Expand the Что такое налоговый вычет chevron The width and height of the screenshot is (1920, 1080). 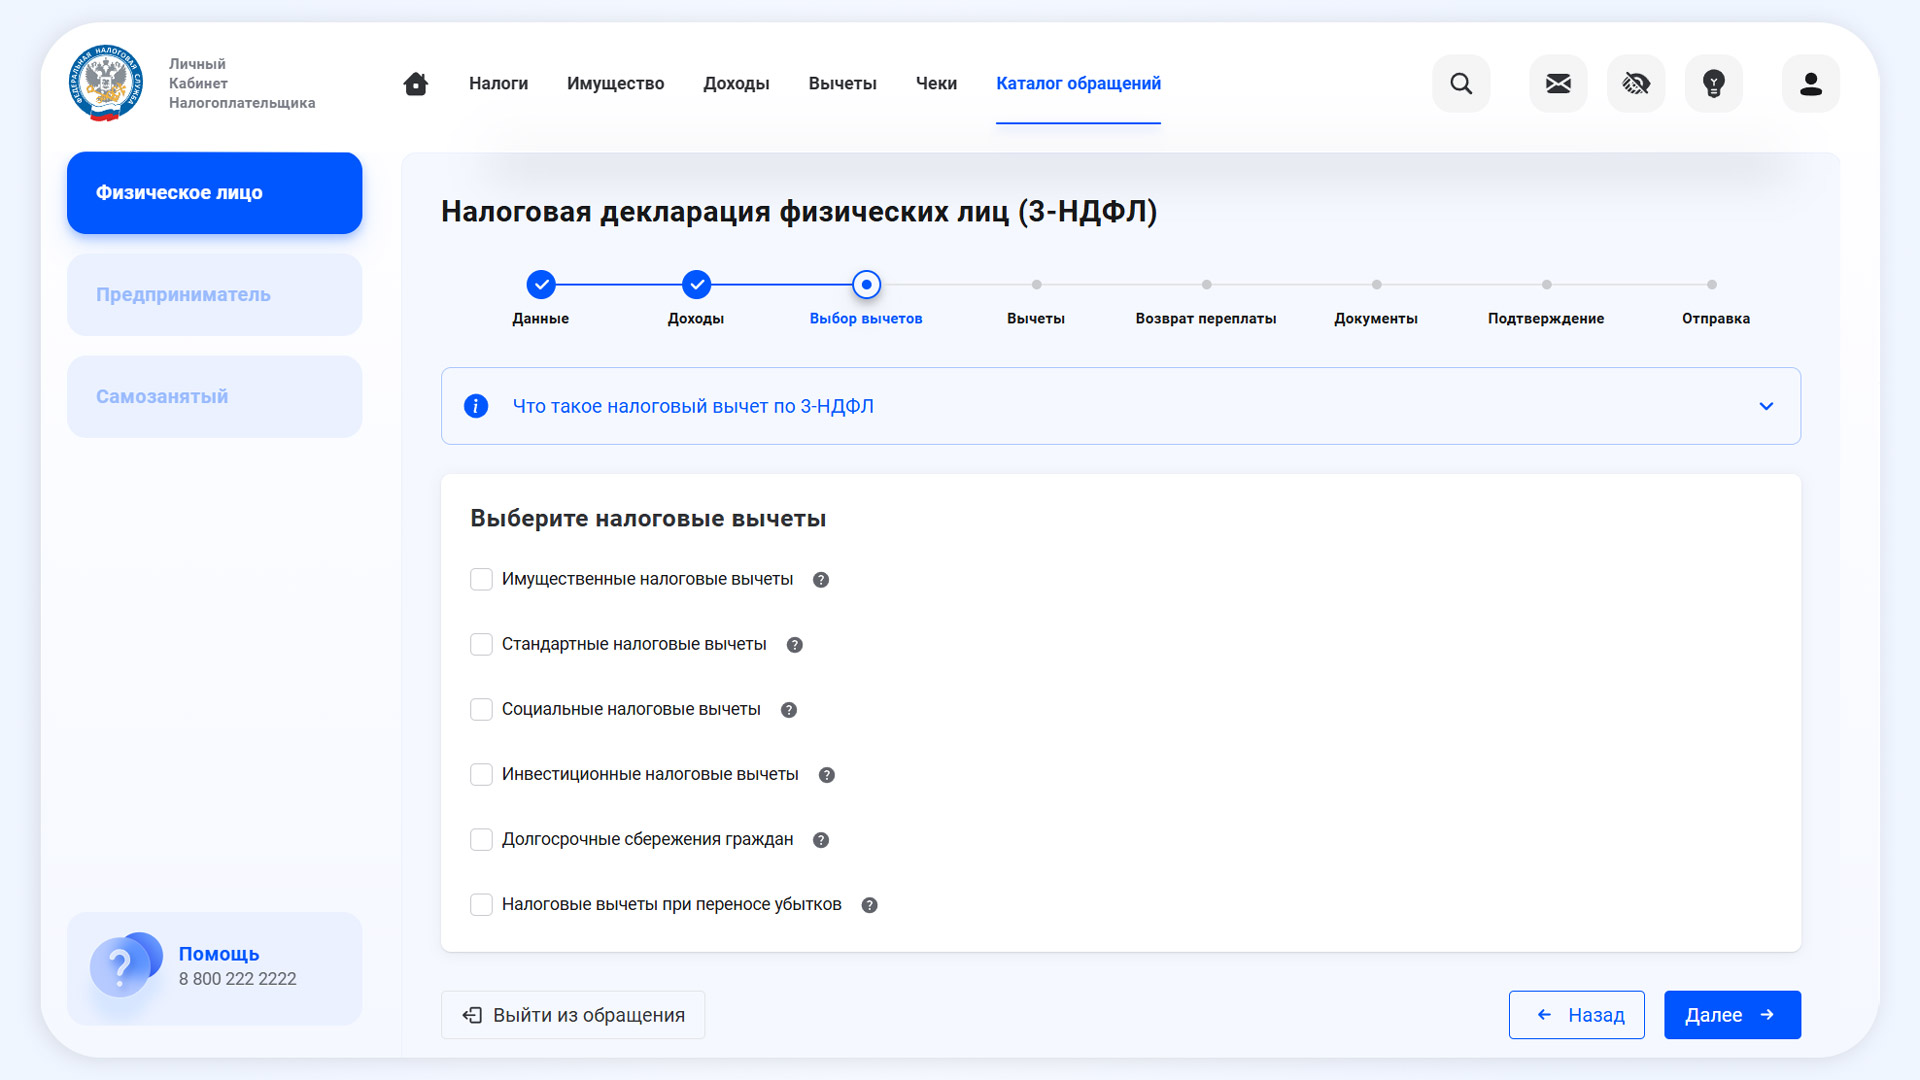[1766, 406]
